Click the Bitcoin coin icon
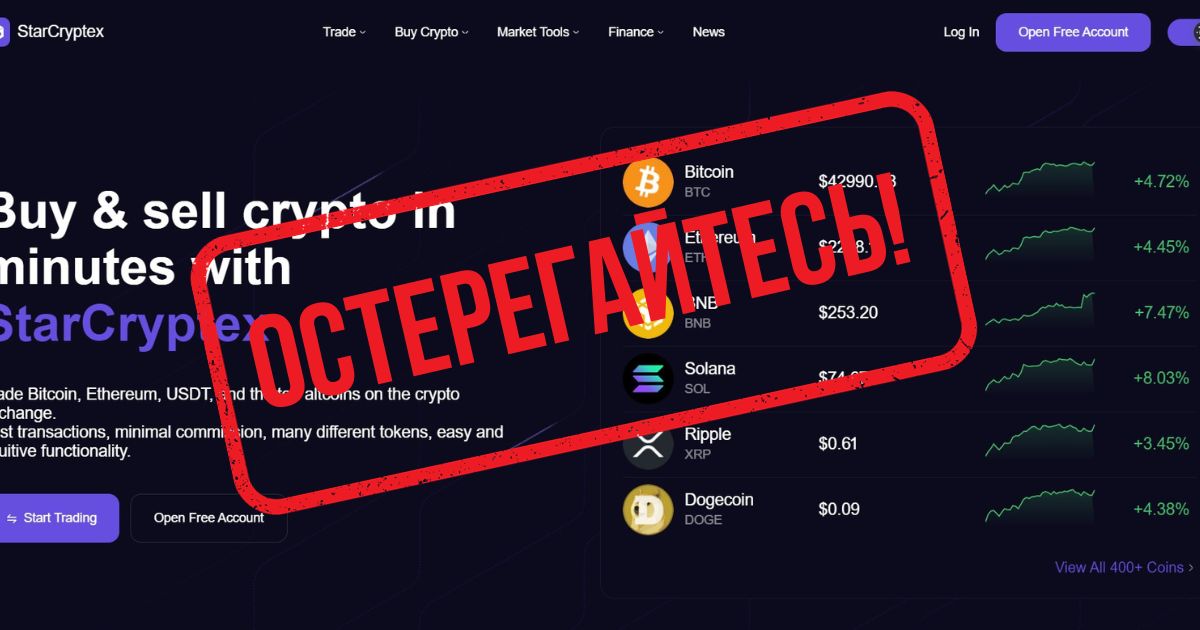 click(x=648, y=182)
